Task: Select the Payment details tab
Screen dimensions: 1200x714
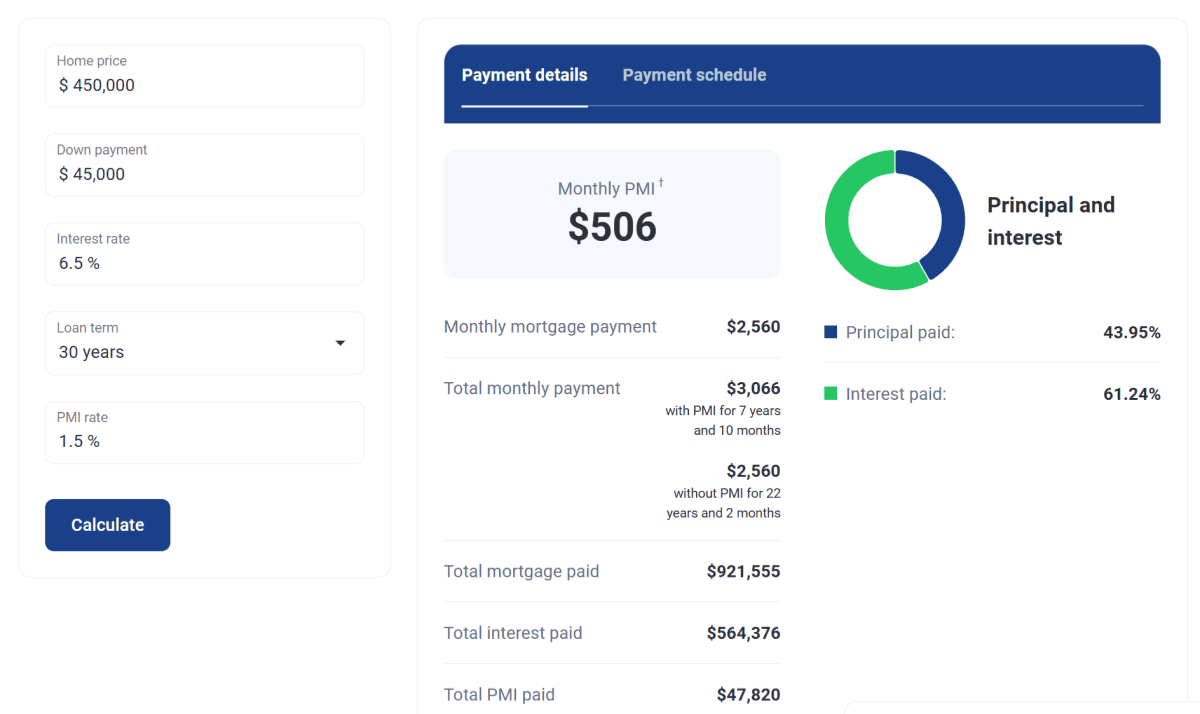Action: tap(524, 75)
